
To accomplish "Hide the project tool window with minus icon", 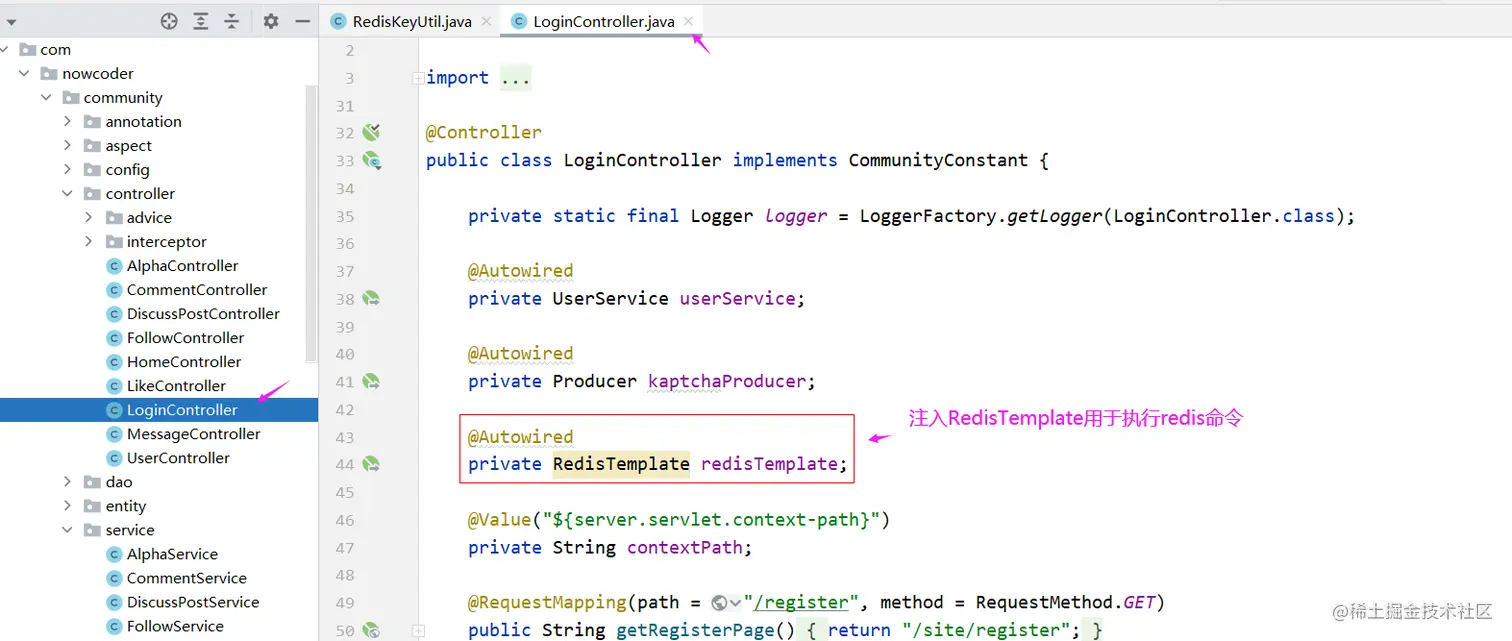I will pyautogui.click(x=302, y=21).
